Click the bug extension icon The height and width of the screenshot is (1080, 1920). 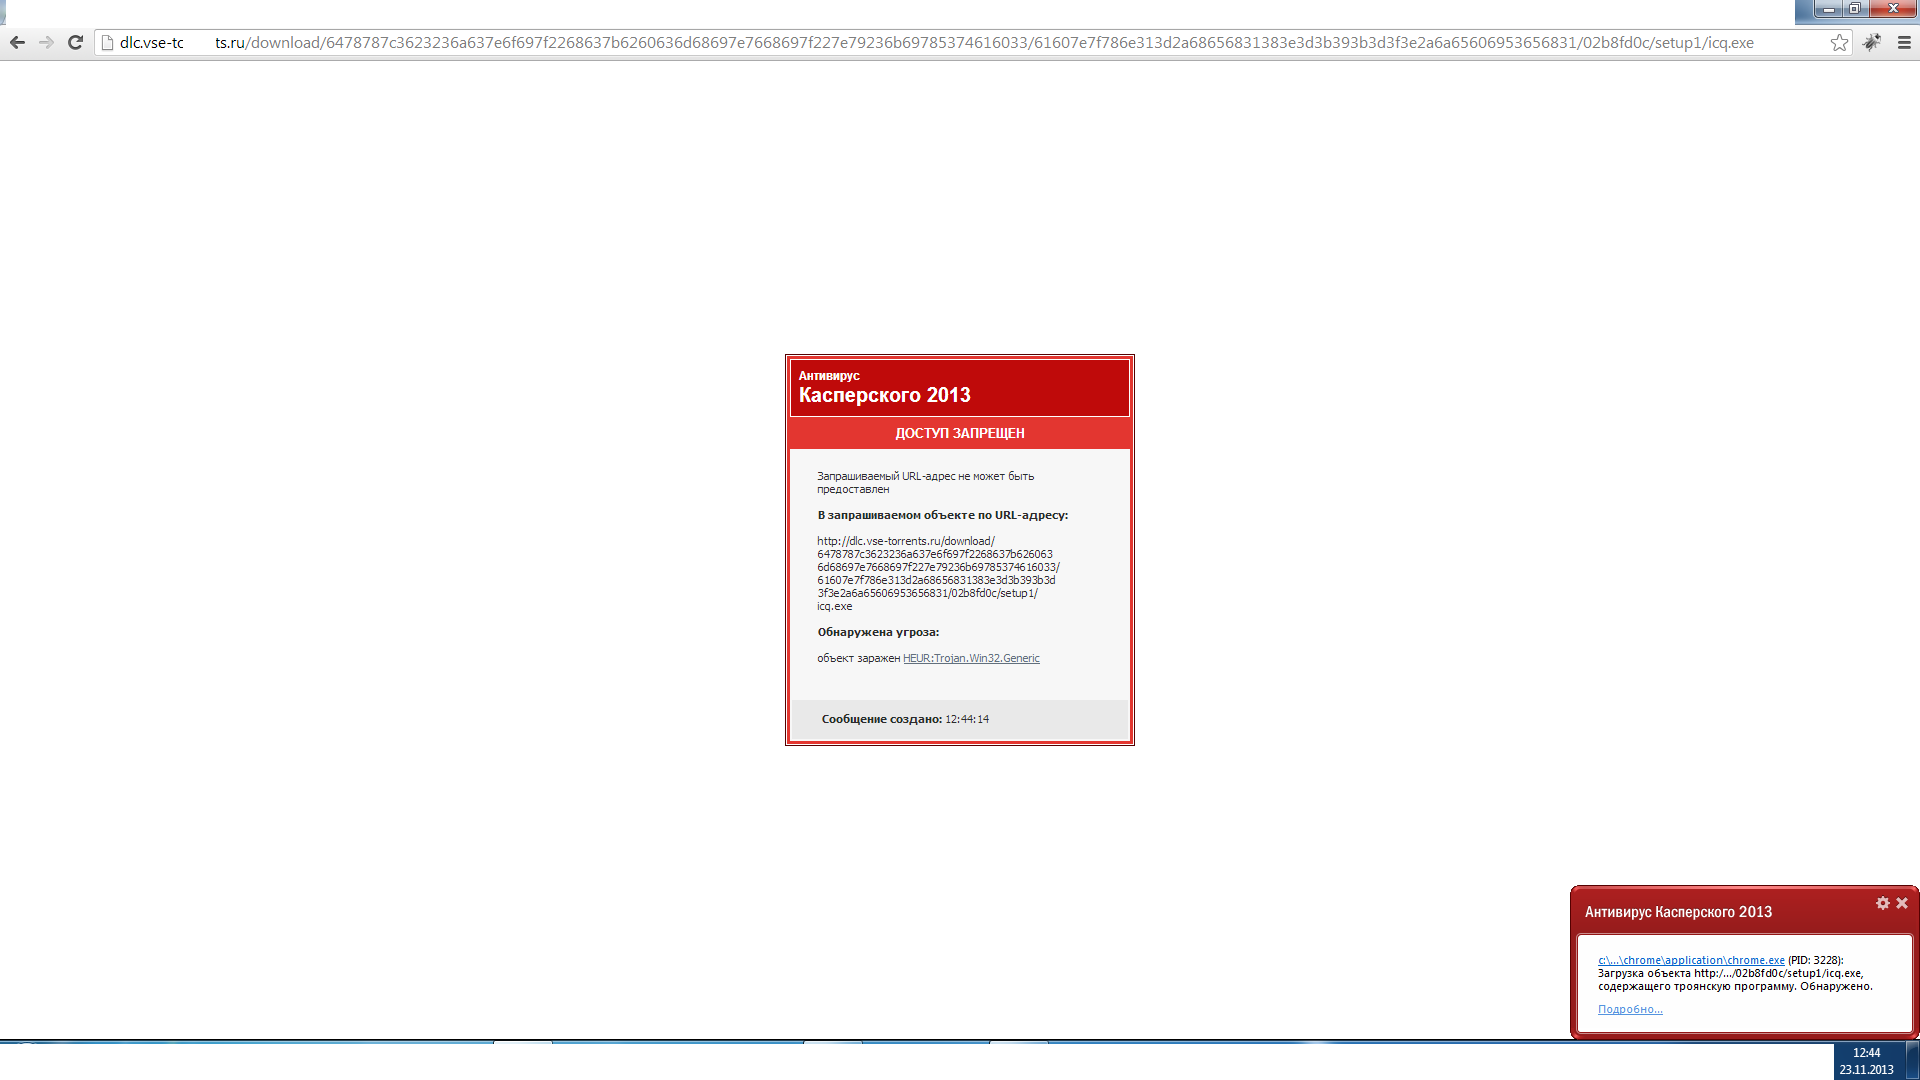pyautogui.click(x=1872, y=43)
